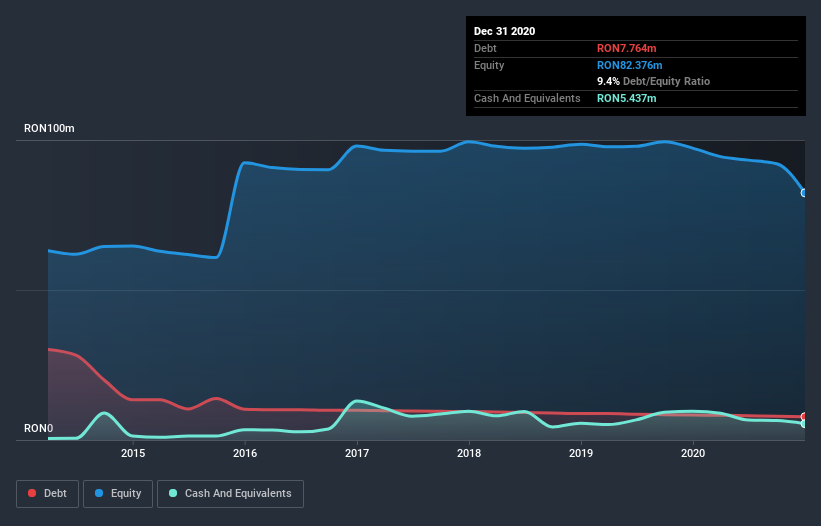Image resolution: width=821 pixels, height=526 pixels.
Task: Click the 2018 x-axis label
Action: click(469, 453)
